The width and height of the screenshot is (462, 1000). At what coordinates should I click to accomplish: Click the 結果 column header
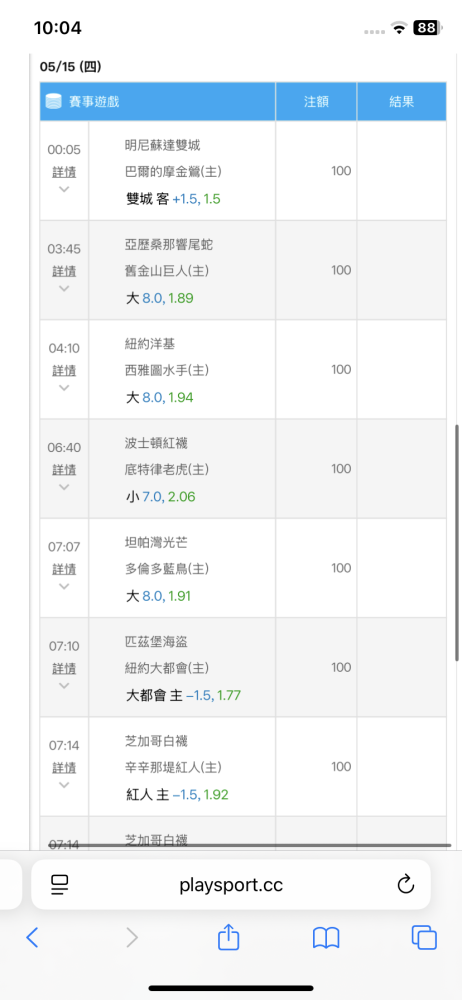pos(401,101)
